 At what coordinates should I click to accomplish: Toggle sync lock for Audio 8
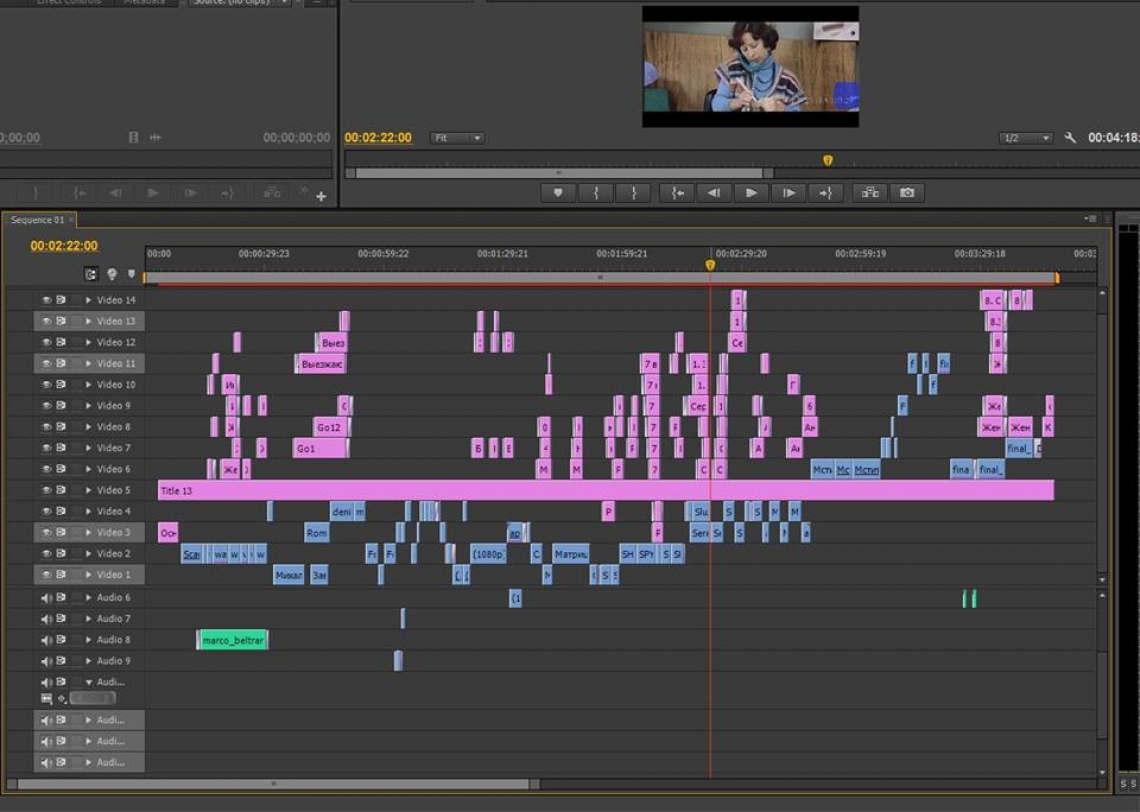point(61,640)
